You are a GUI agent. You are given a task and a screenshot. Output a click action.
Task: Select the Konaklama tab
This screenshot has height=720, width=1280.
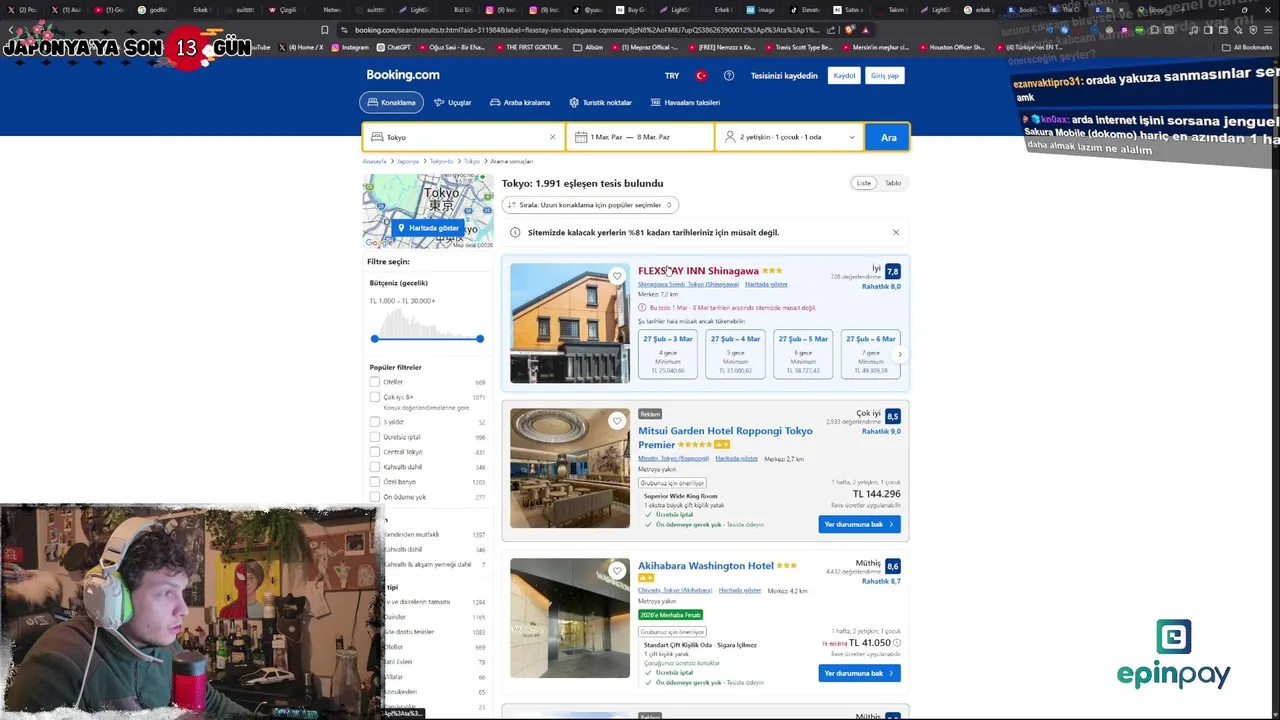391,102
